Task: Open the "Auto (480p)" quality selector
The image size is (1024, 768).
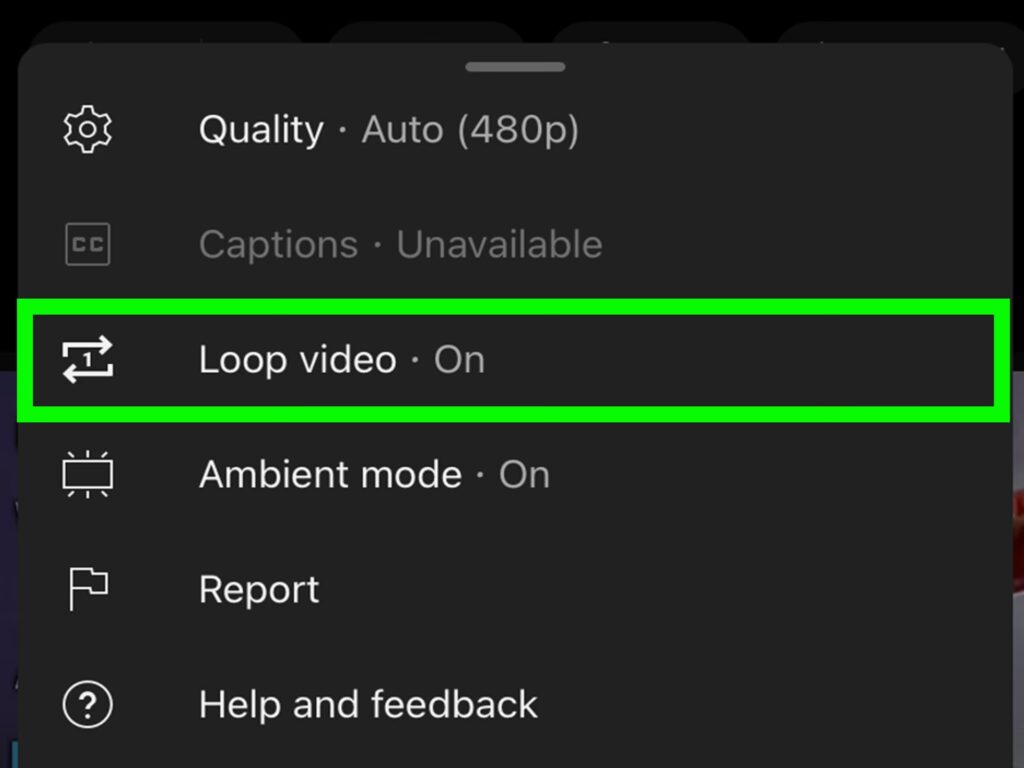Action: 470,130
